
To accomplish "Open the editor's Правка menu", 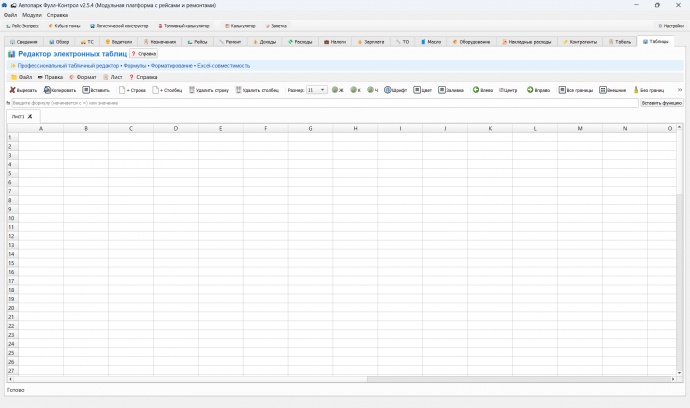I will [x=50, y=77].
